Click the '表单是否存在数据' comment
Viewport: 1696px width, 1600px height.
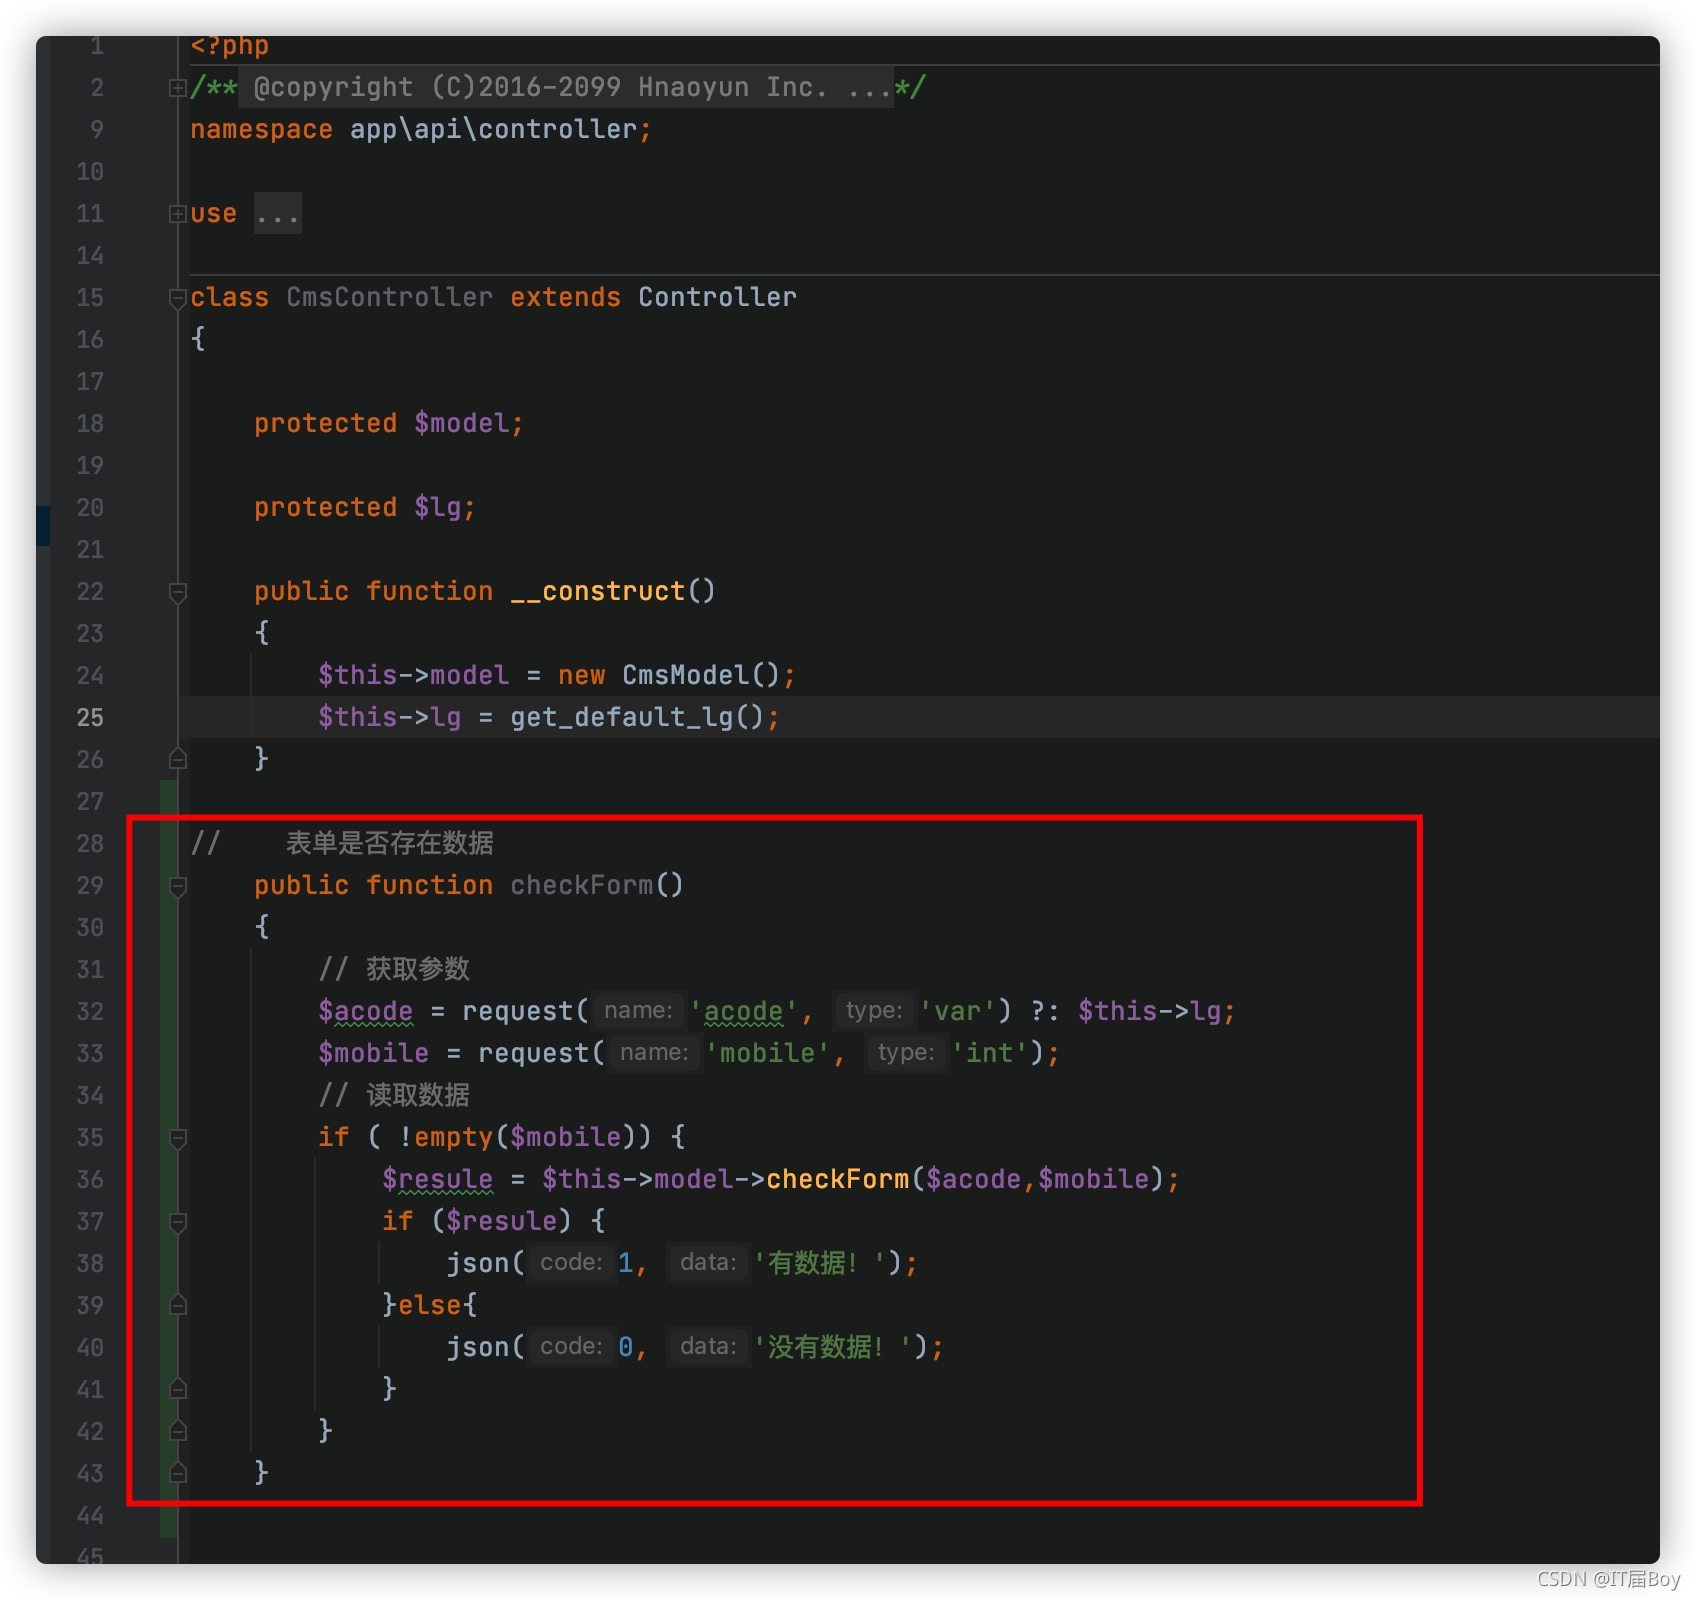tap(390, 844)
